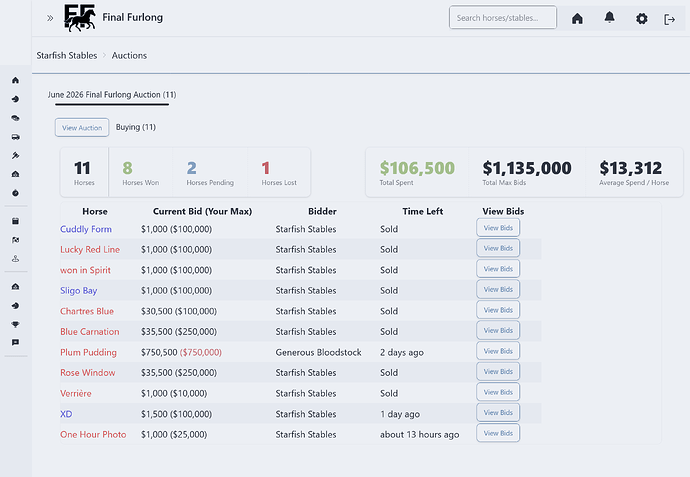Open the chat message sidebar icon
The image size is (690, 477).
15,342
